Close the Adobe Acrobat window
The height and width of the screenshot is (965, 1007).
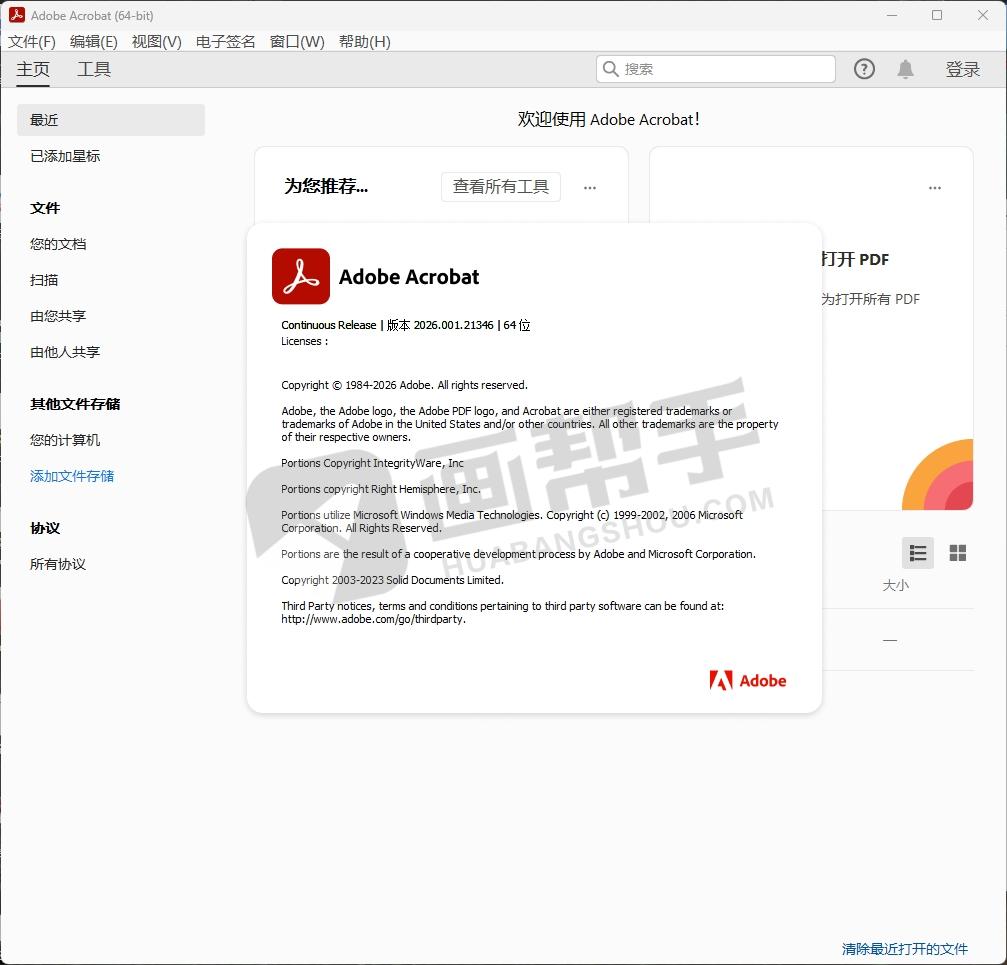click(983, 15)
